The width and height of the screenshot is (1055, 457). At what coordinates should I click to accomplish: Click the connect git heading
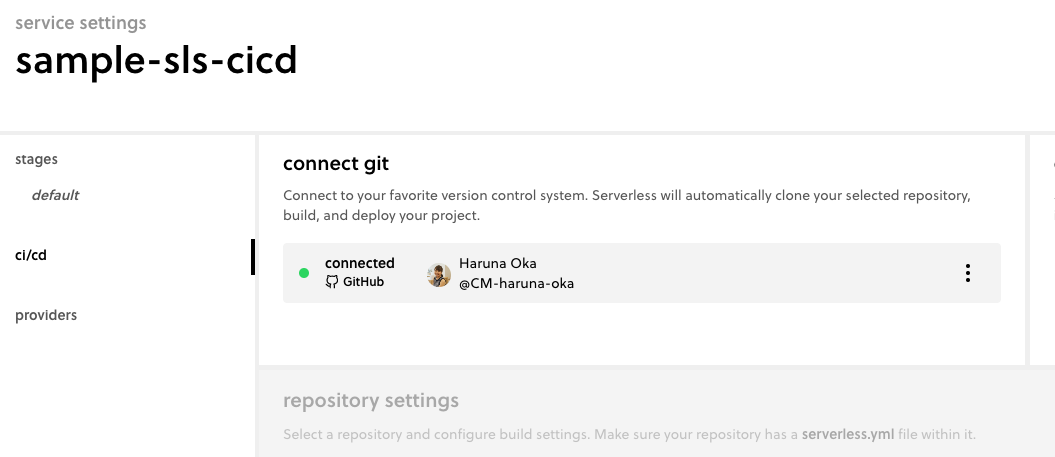tap(336, 163)
